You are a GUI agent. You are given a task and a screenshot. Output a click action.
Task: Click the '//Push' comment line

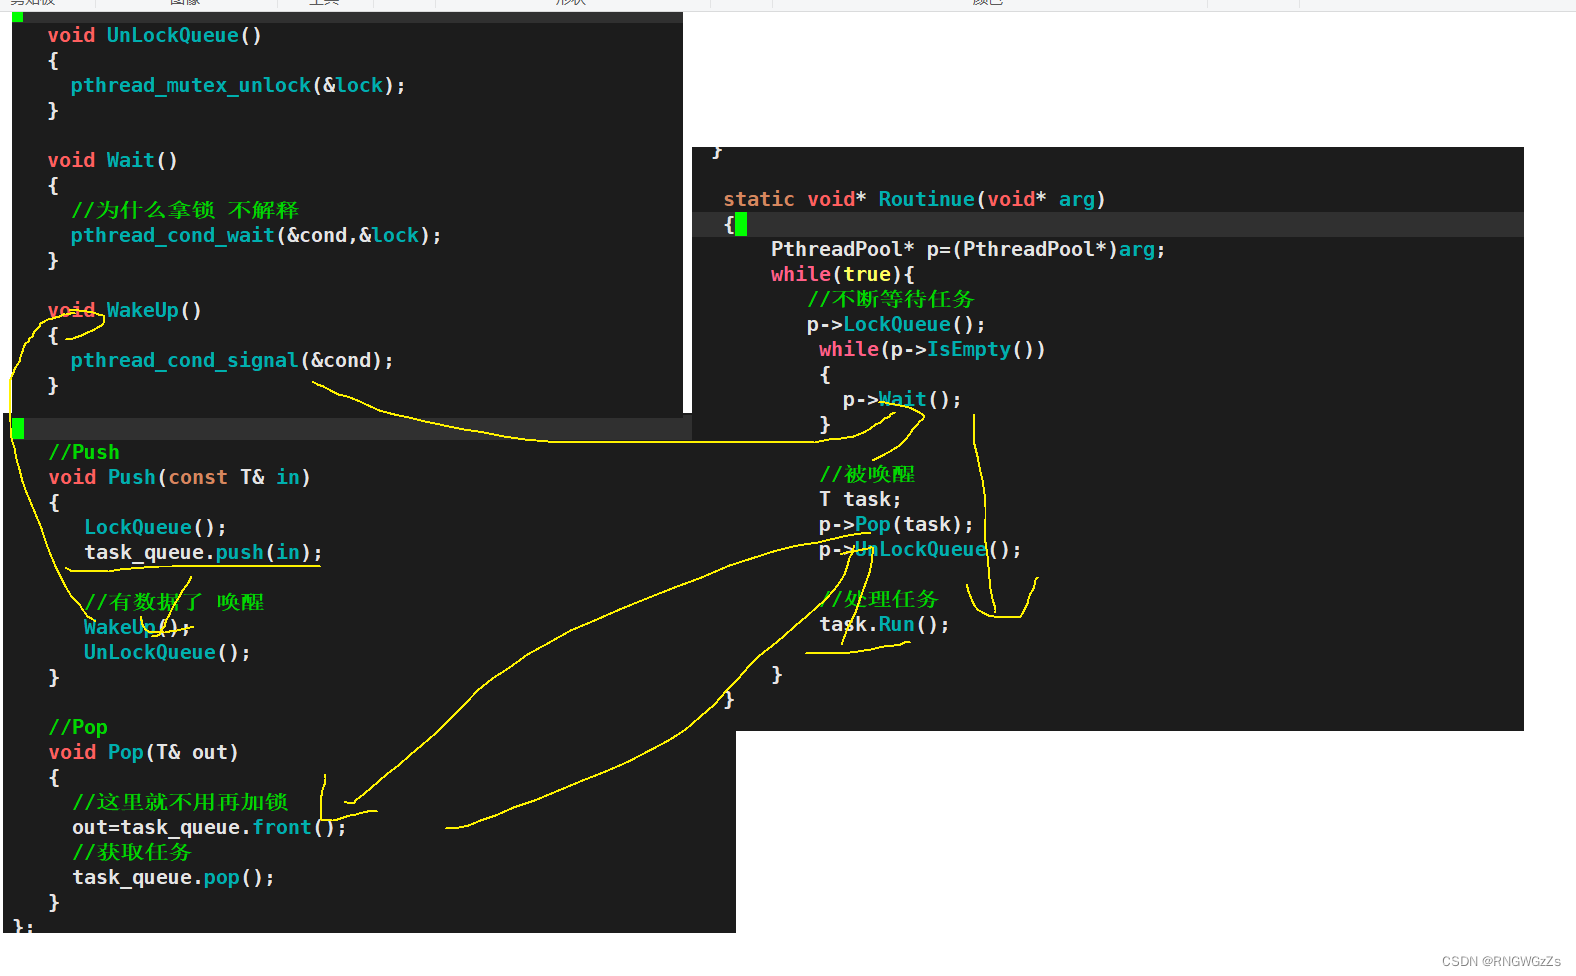84,452
